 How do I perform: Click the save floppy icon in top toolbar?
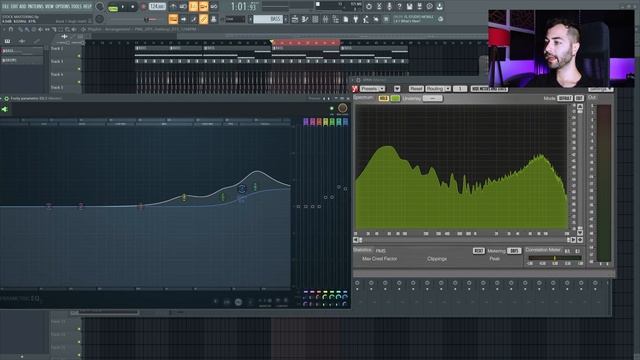tap(409, 6)
